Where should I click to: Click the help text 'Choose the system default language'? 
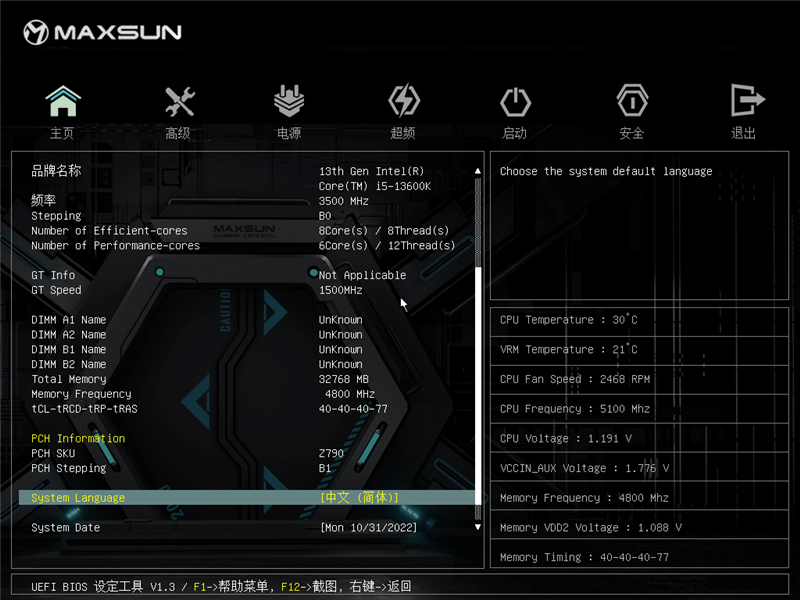click(x=606, y=171)
